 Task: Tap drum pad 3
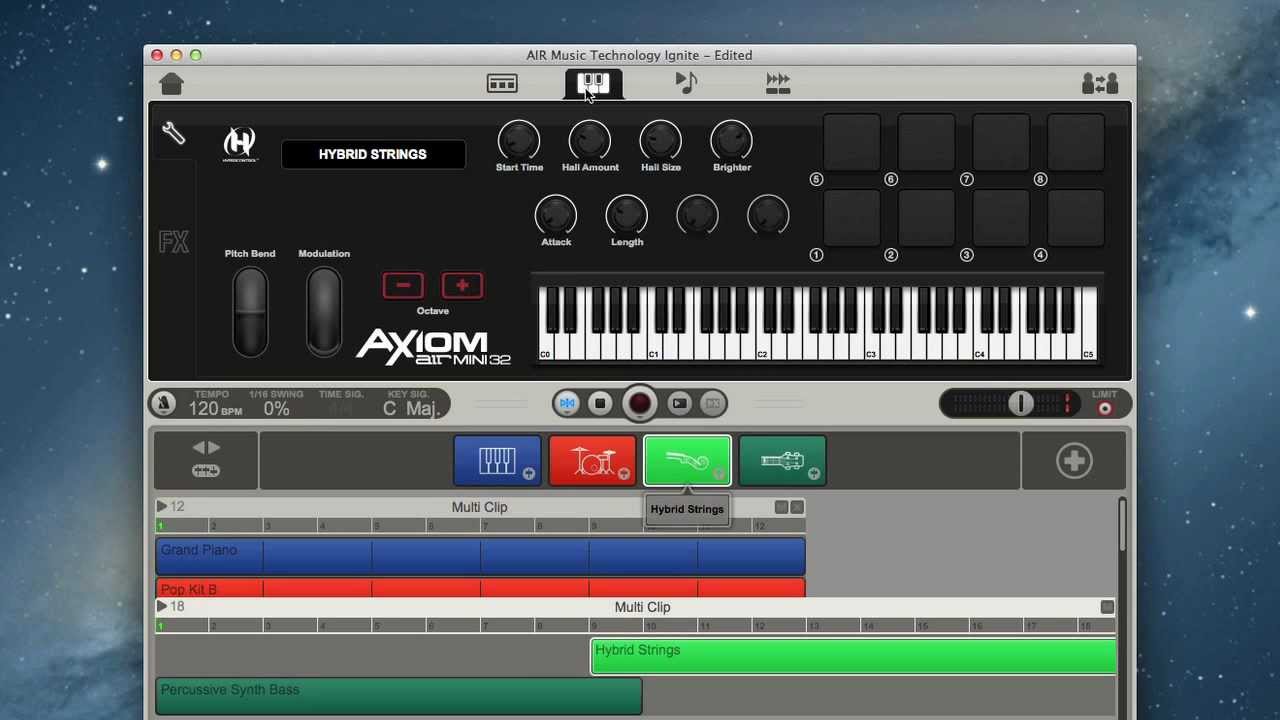coord(1001,217)
